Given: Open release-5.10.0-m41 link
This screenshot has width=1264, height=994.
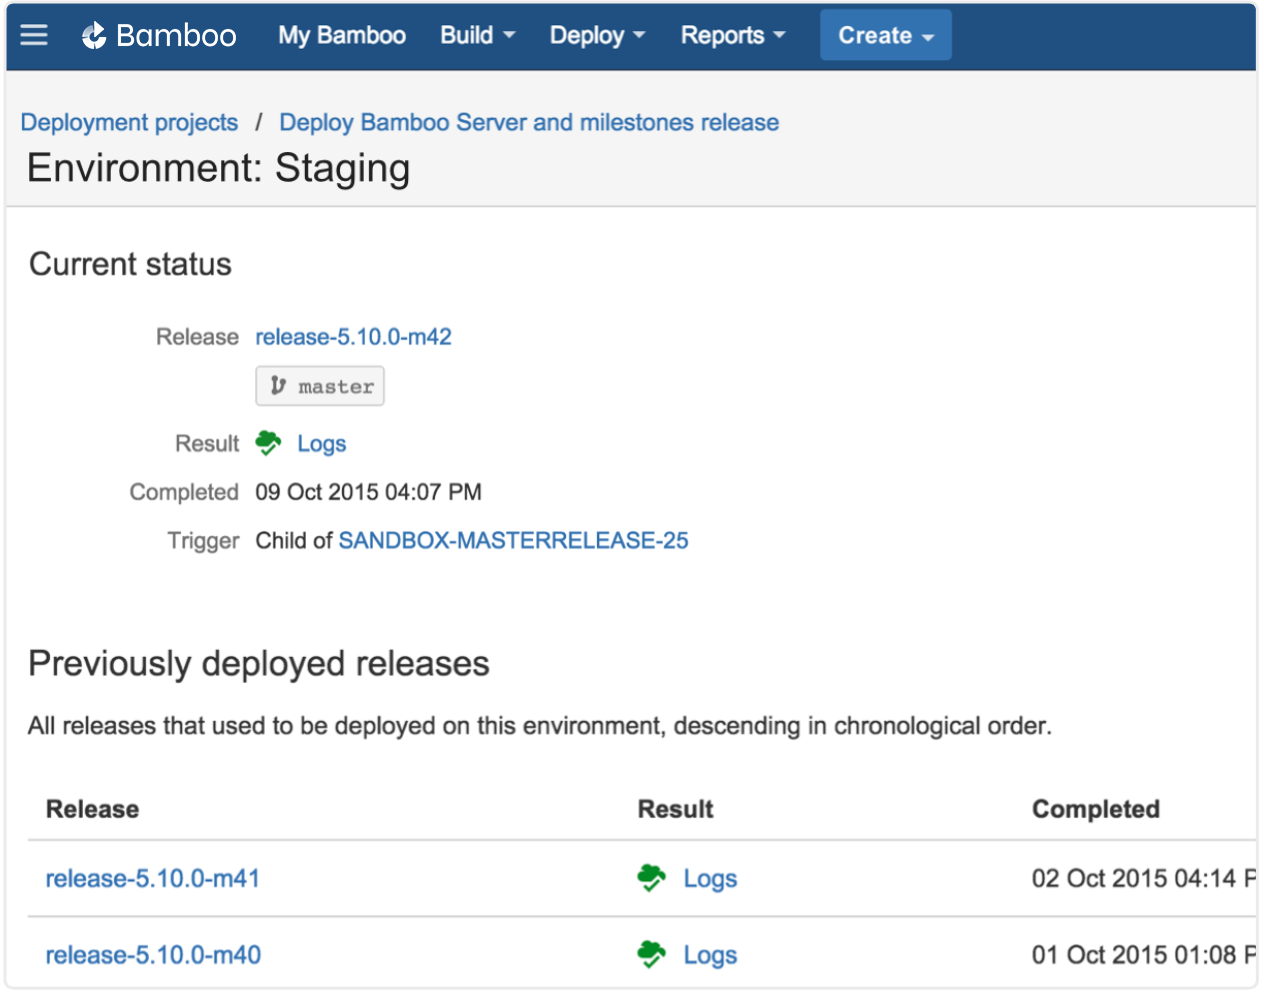Looking at the screenshot, I should (153, 878).
